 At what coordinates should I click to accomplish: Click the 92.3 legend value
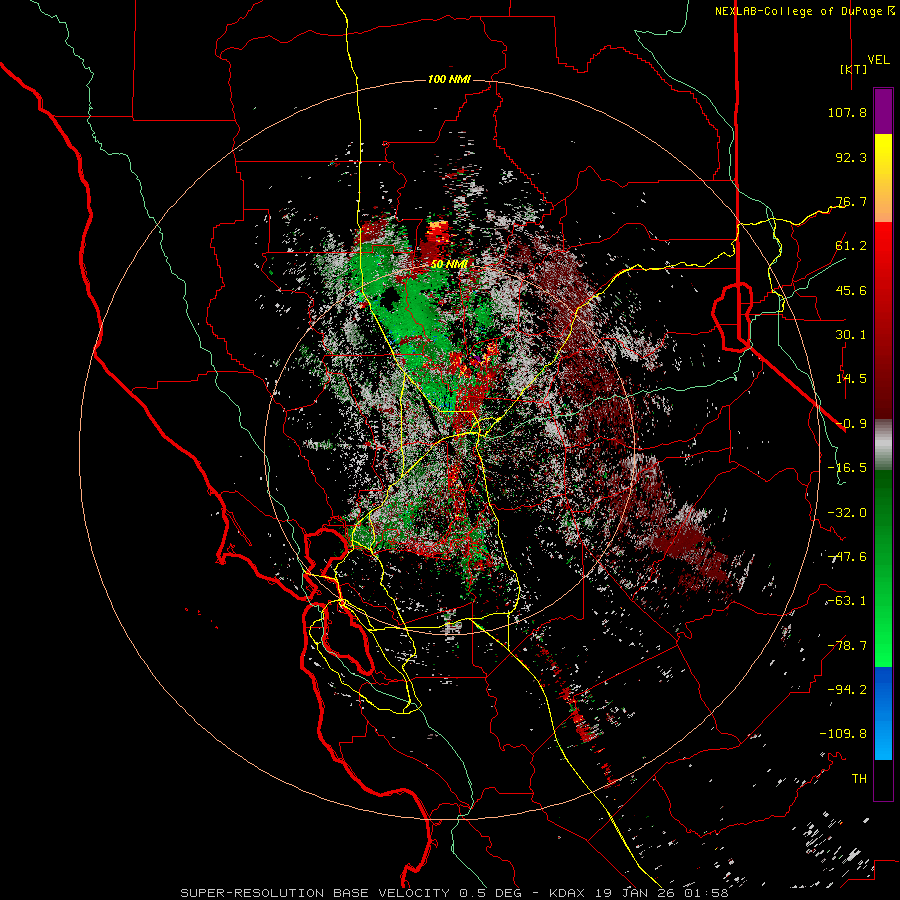(851, 157)
